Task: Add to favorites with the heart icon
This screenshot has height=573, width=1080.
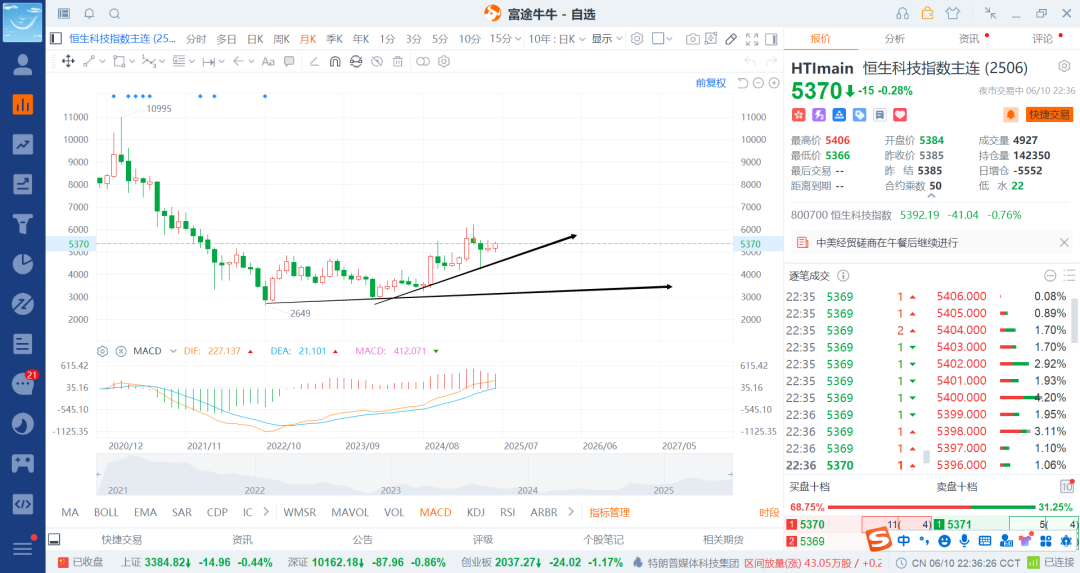Action: tap(900, 114)
